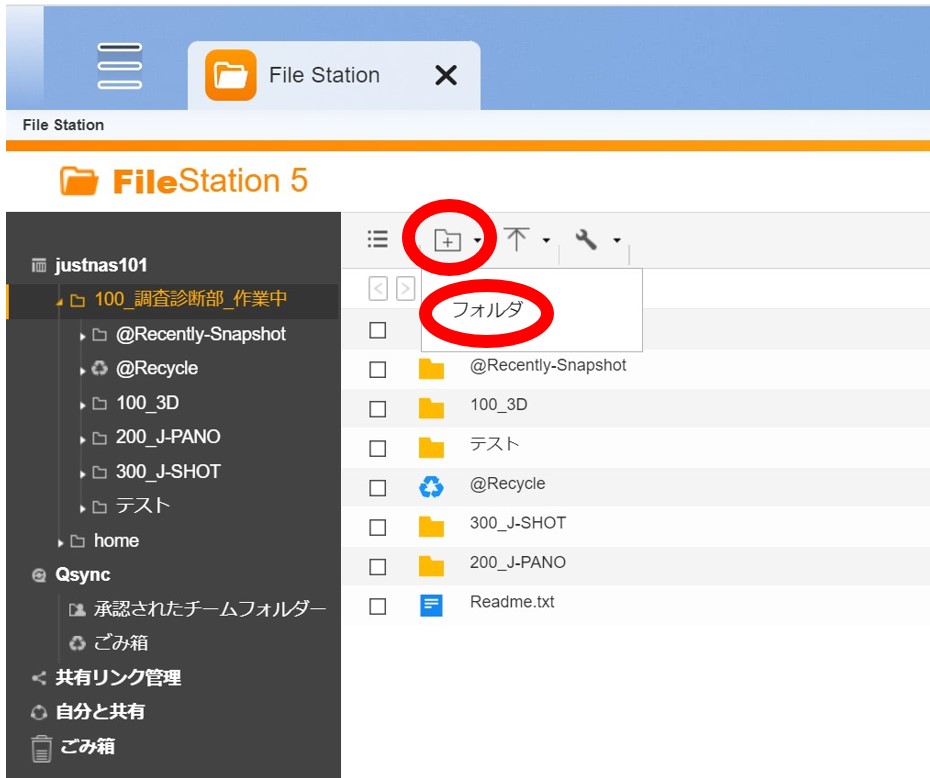930x778 pixels.
Task: Go forward with the right navigation arrow
Action: pyautogui.click(x=405, y=289)
